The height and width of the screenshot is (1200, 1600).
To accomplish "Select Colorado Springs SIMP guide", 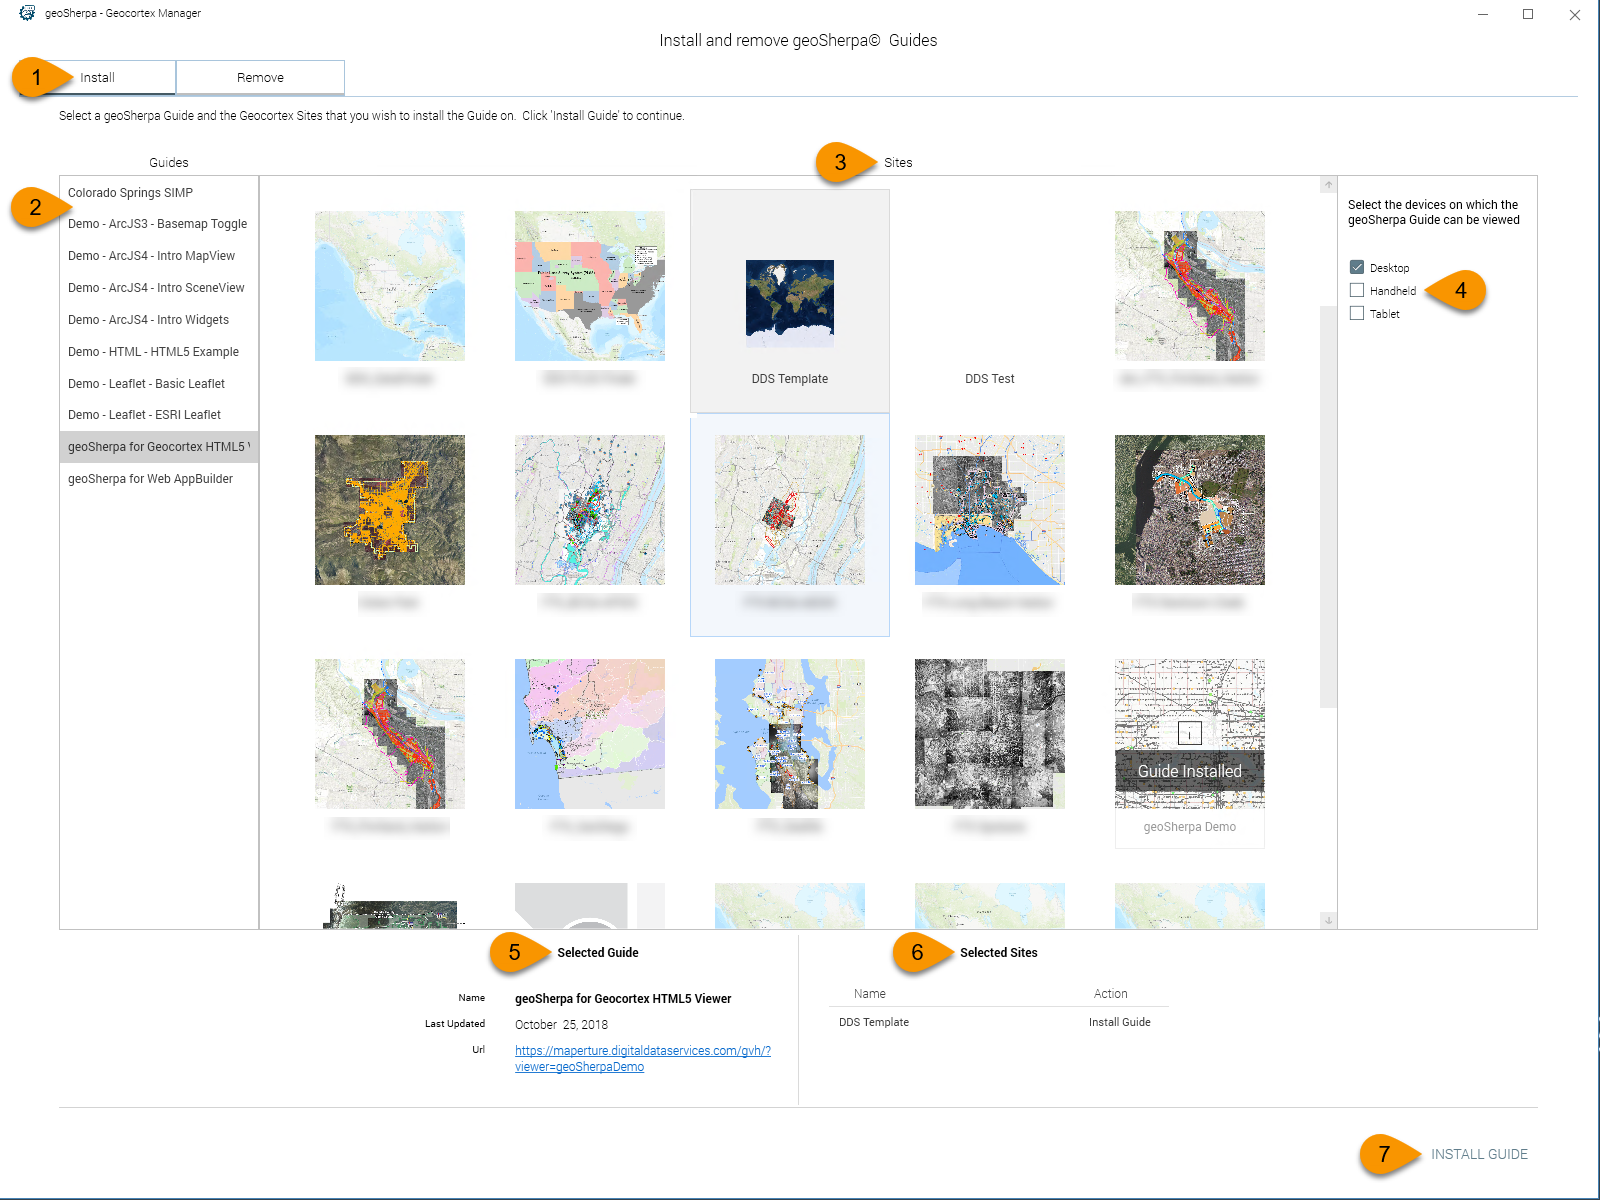I will (159, 192).
